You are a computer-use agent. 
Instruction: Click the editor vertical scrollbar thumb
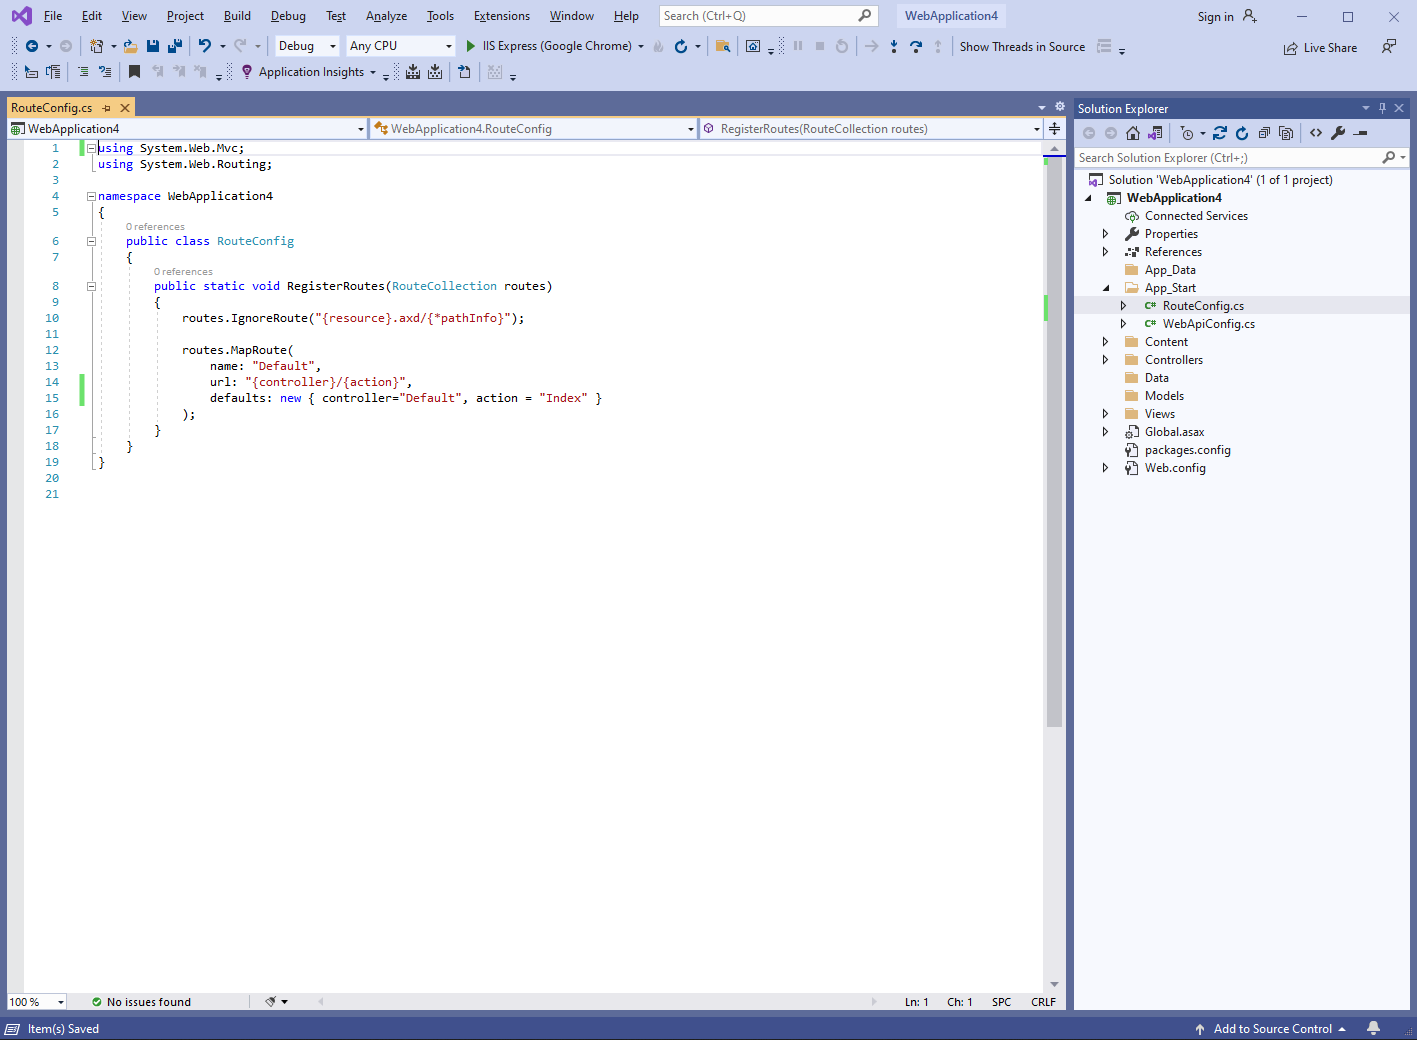coord(1054,440)
